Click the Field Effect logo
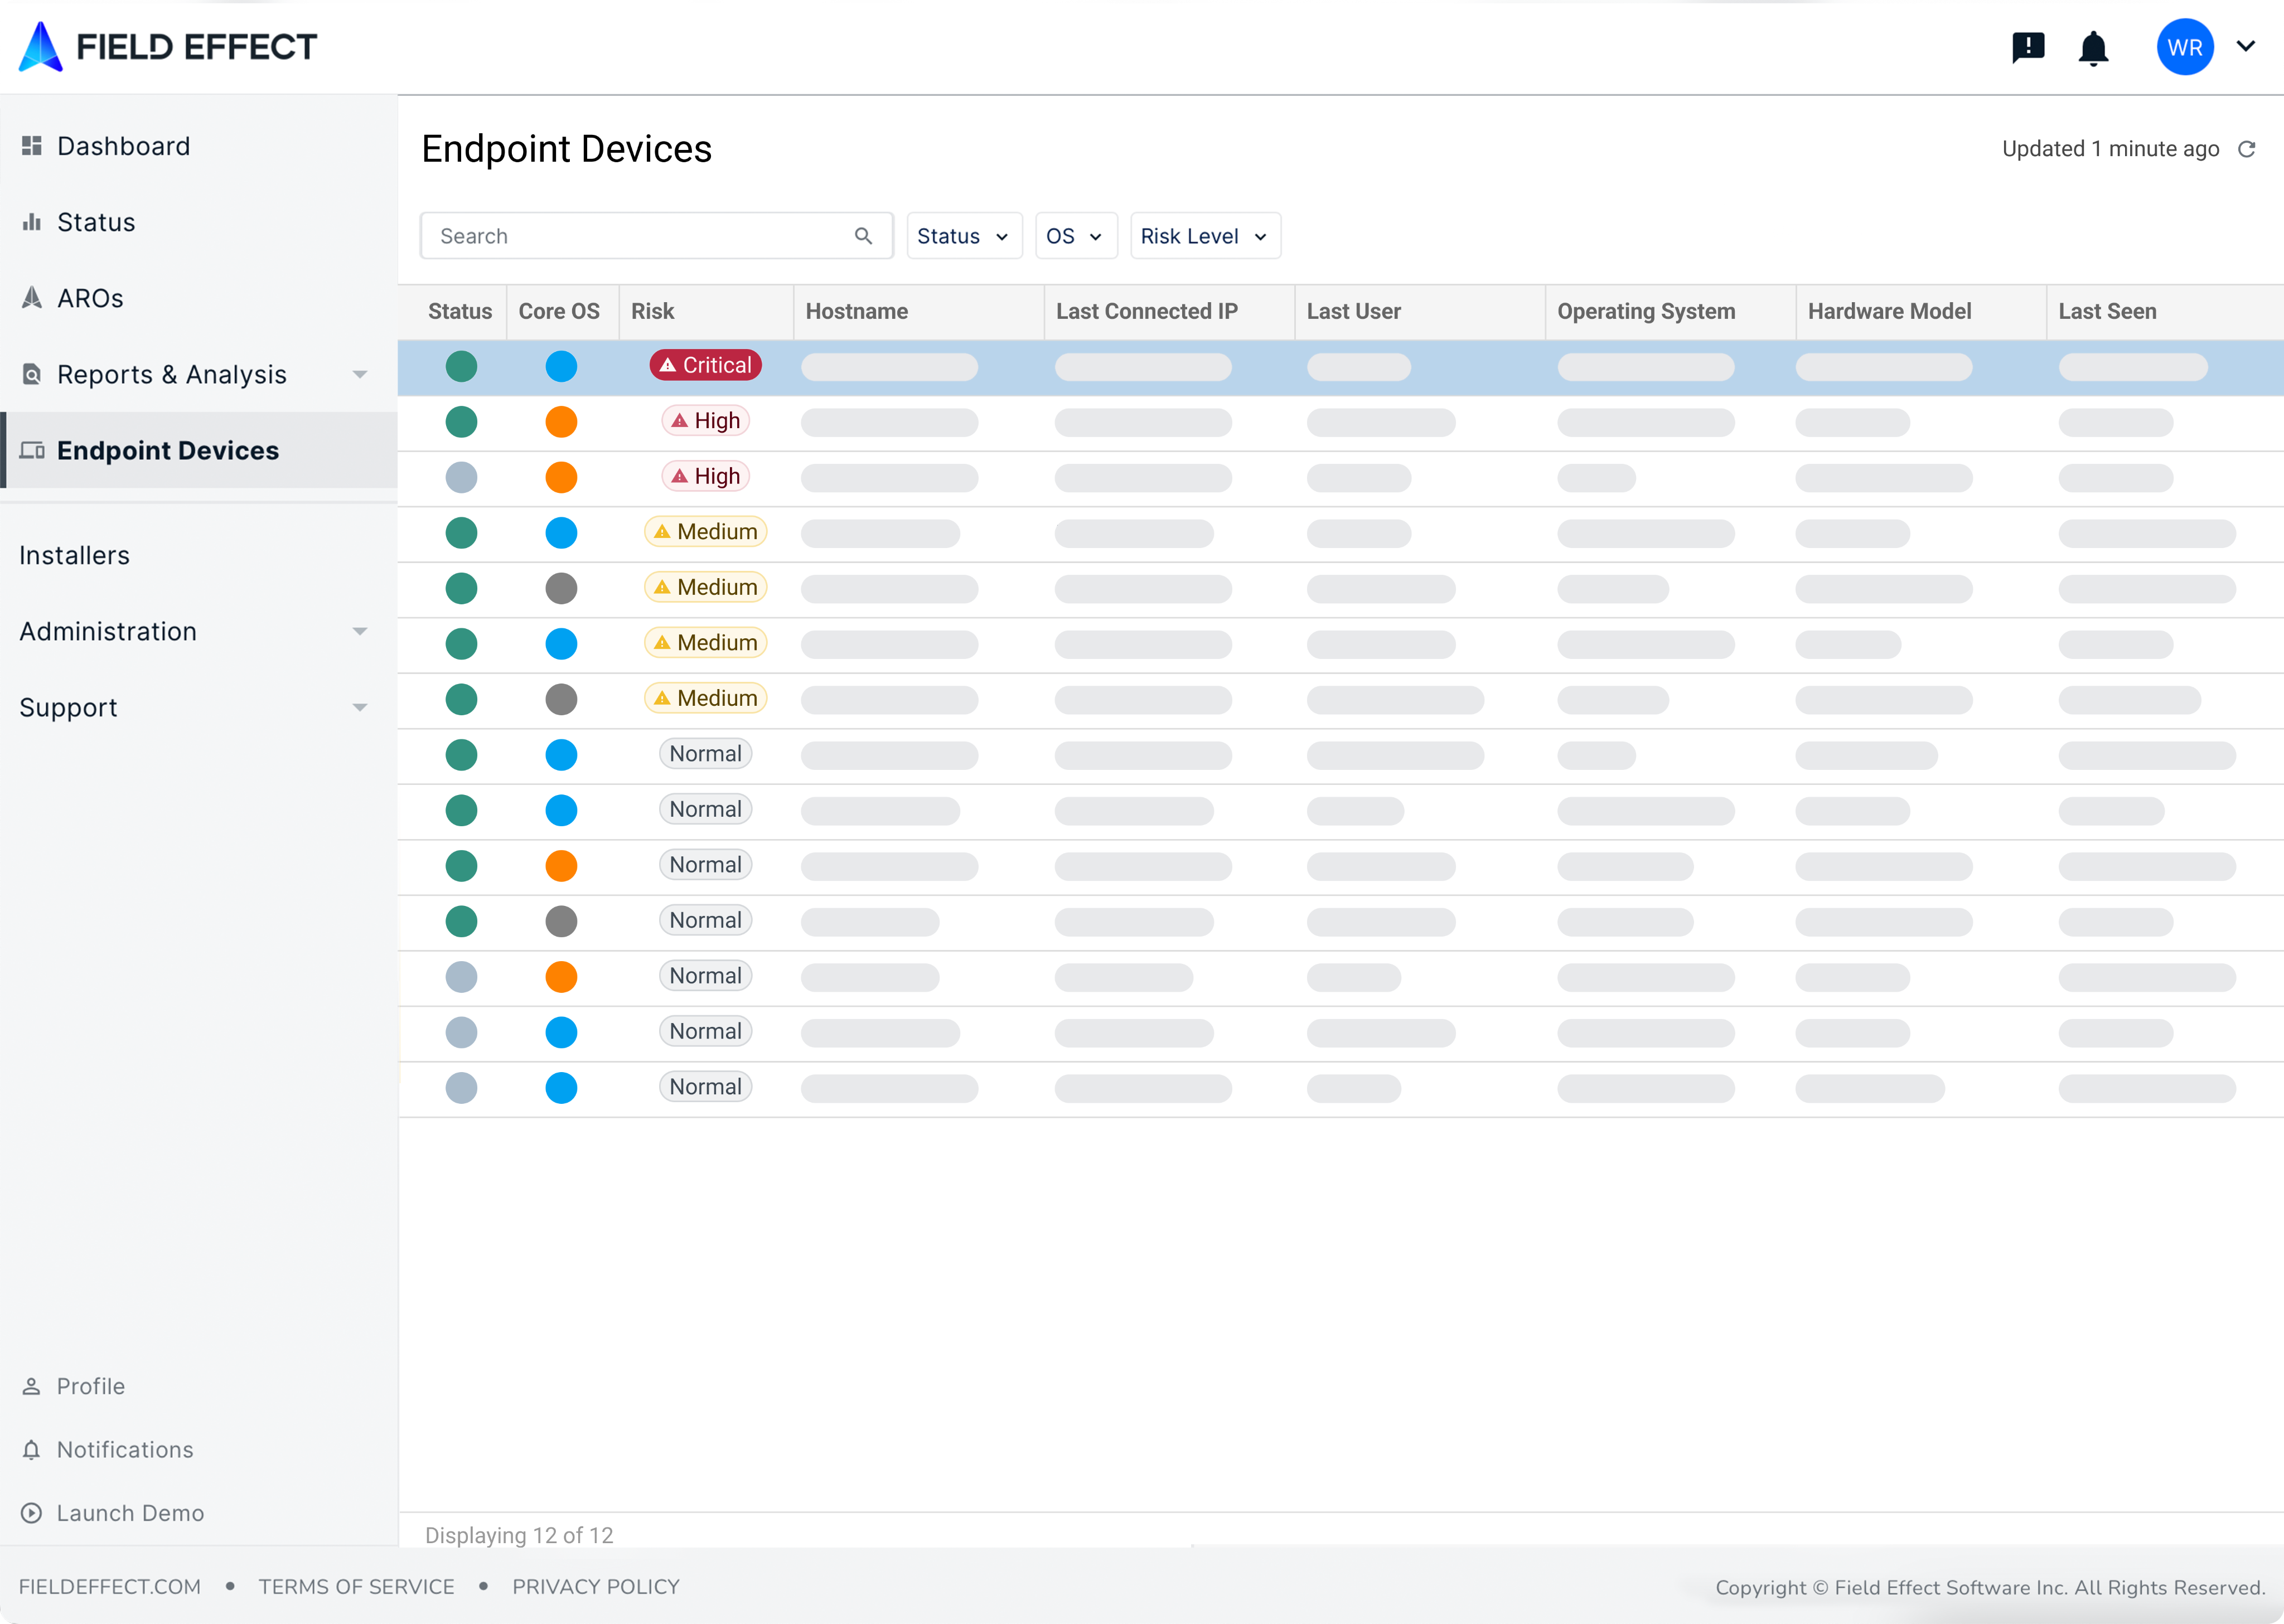The width and height of the screenshot is (2284, 1624). [167, 47]
